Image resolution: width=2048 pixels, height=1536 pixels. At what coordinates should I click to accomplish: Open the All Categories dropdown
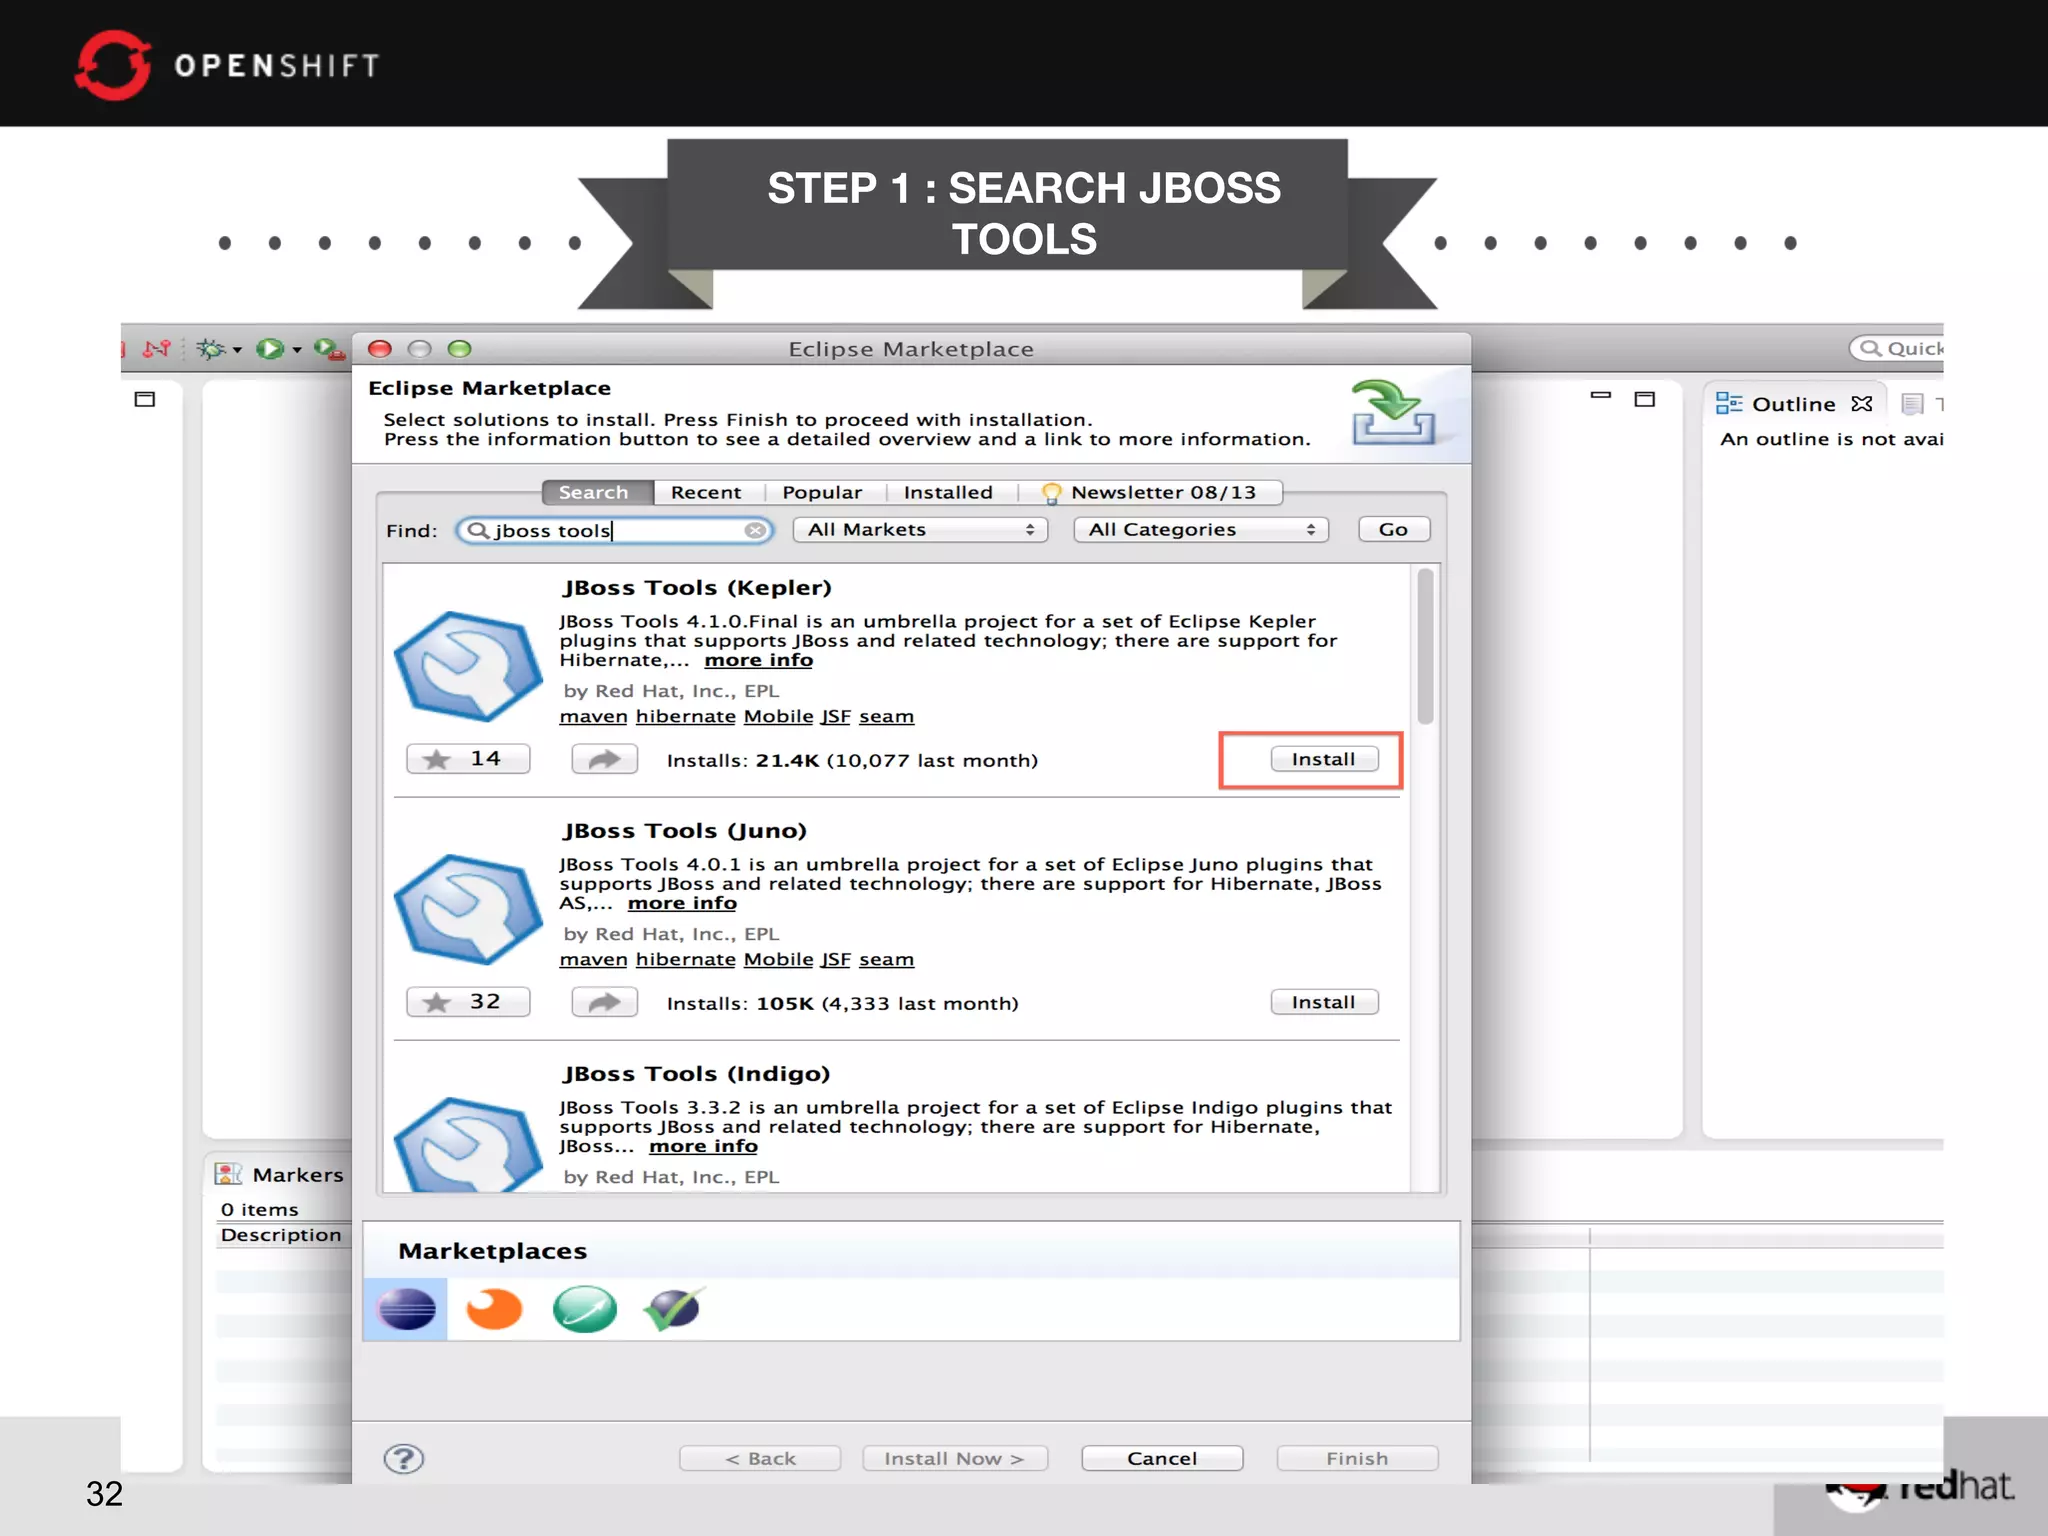[1200, 530]
